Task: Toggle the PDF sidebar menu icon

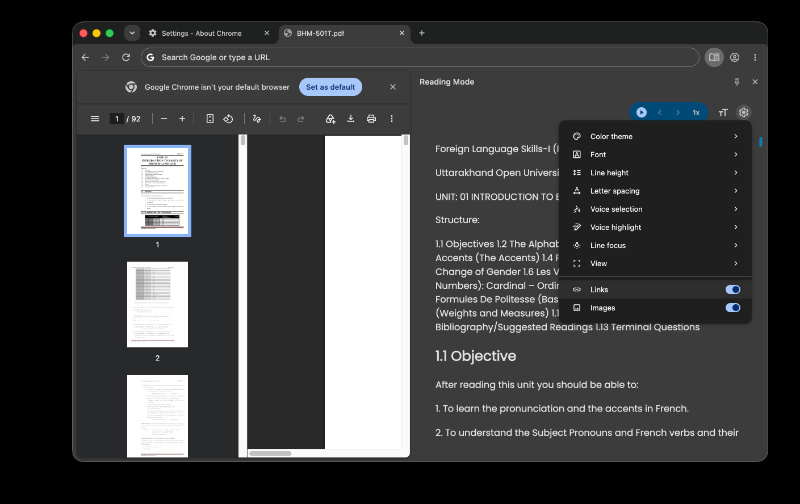Action: pos(95,119)
